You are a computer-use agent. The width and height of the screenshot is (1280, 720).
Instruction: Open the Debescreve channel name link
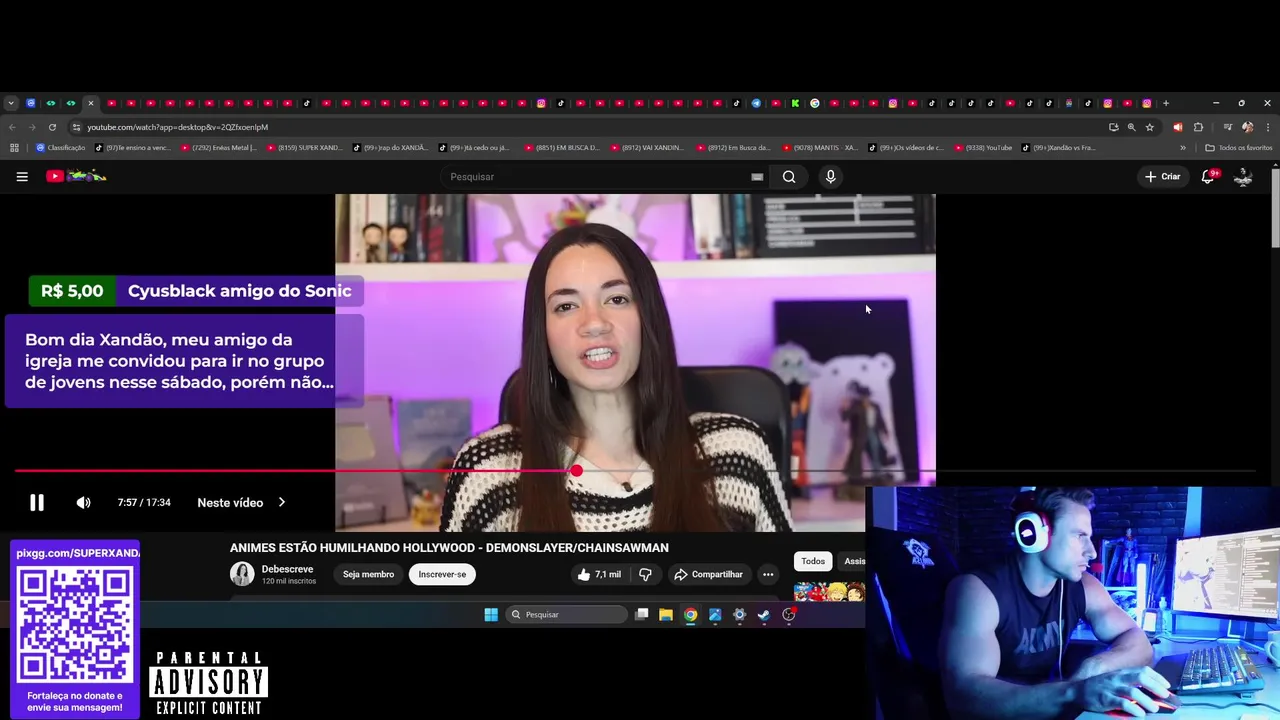click(x=287, y=569)
